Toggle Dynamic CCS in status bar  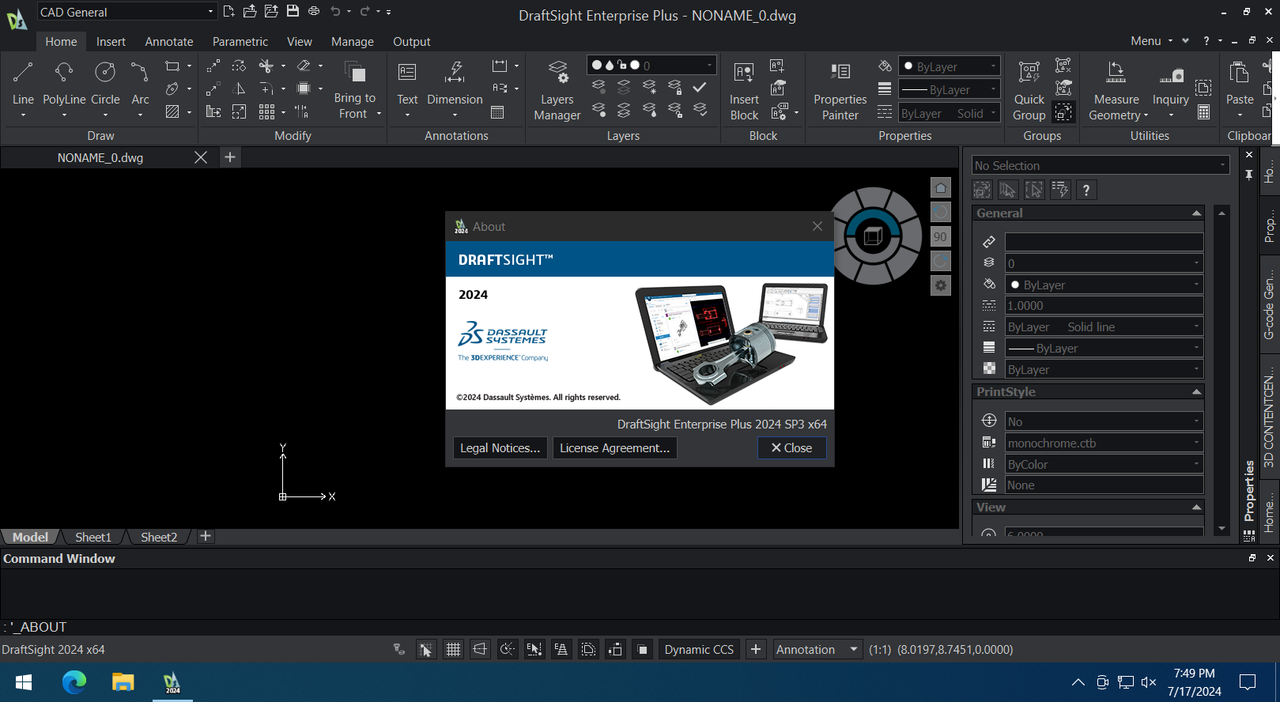pos(699,649)
